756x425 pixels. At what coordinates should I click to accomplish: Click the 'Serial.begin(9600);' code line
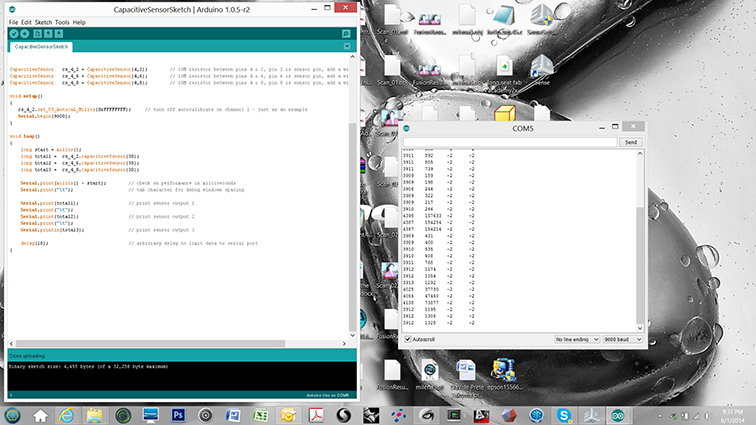pos(44,116)
